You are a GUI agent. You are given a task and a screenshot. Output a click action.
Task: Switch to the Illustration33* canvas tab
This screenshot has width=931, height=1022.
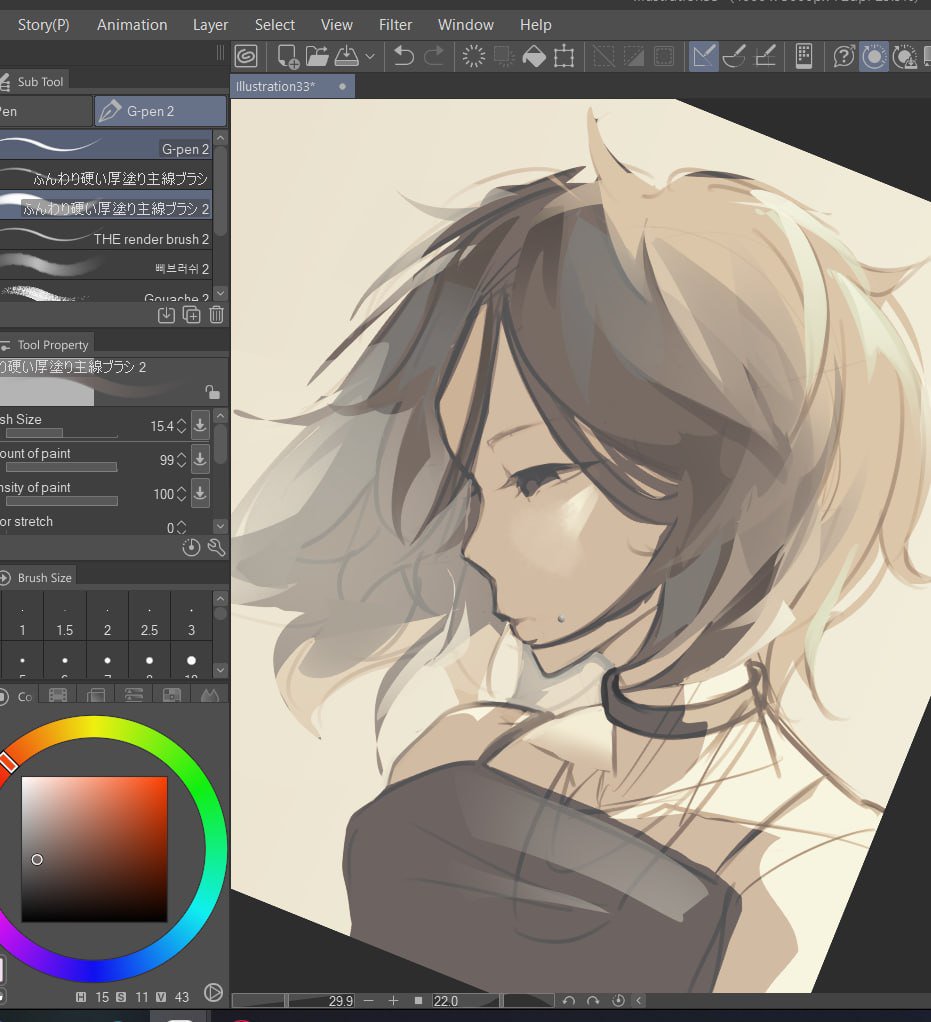291,86
